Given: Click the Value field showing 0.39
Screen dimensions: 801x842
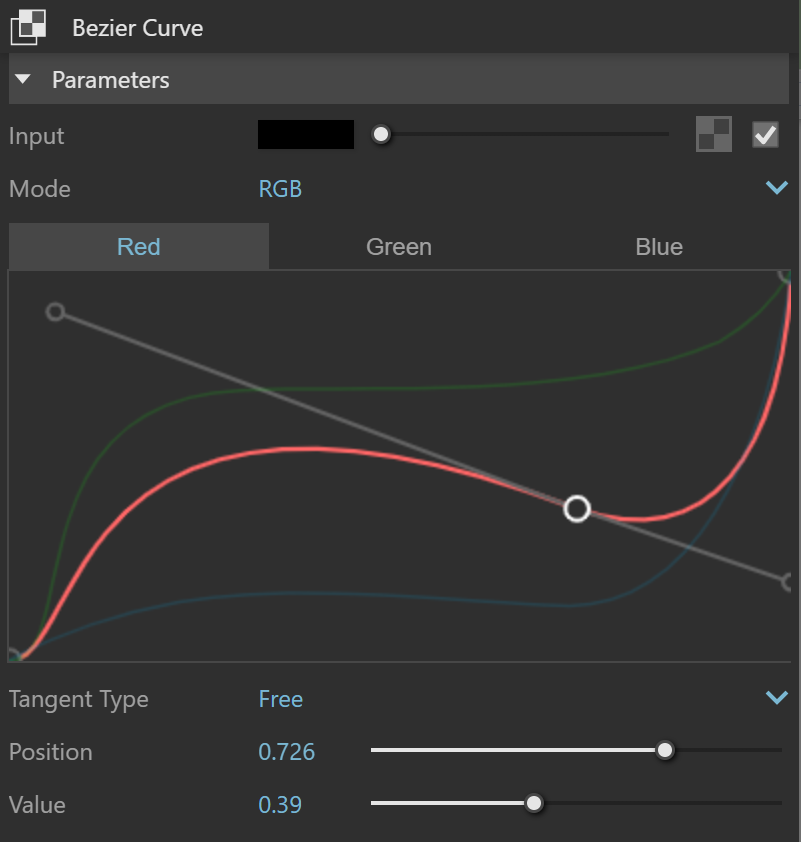Looking at the screenshot, I should [280, 804].
